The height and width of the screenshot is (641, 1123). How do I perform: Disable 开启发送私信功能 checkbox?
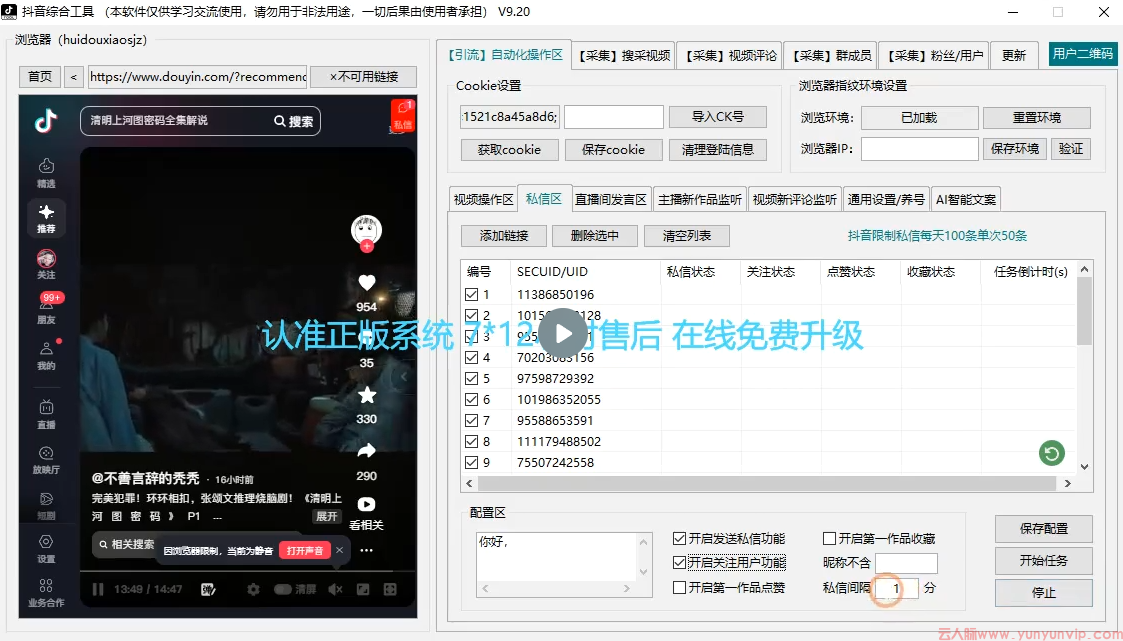tap(680, 539)
